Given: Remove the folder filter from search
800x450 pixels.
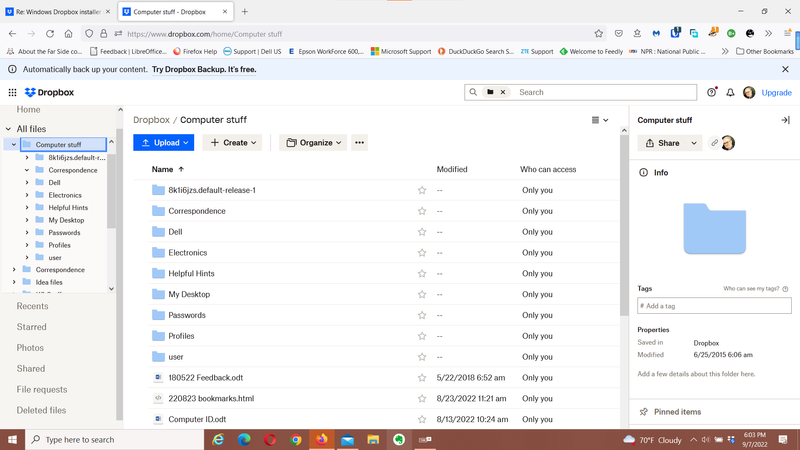Looking at the screenshot, I should click(x=503, y=92).
